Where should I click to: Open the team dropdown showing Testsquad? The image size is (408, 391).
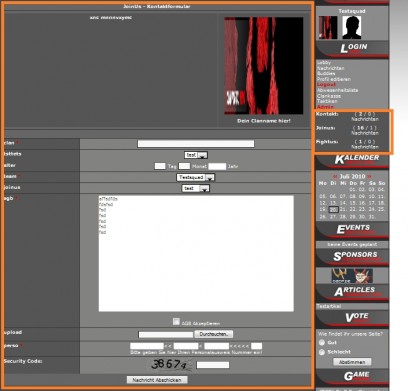point(196,177)
